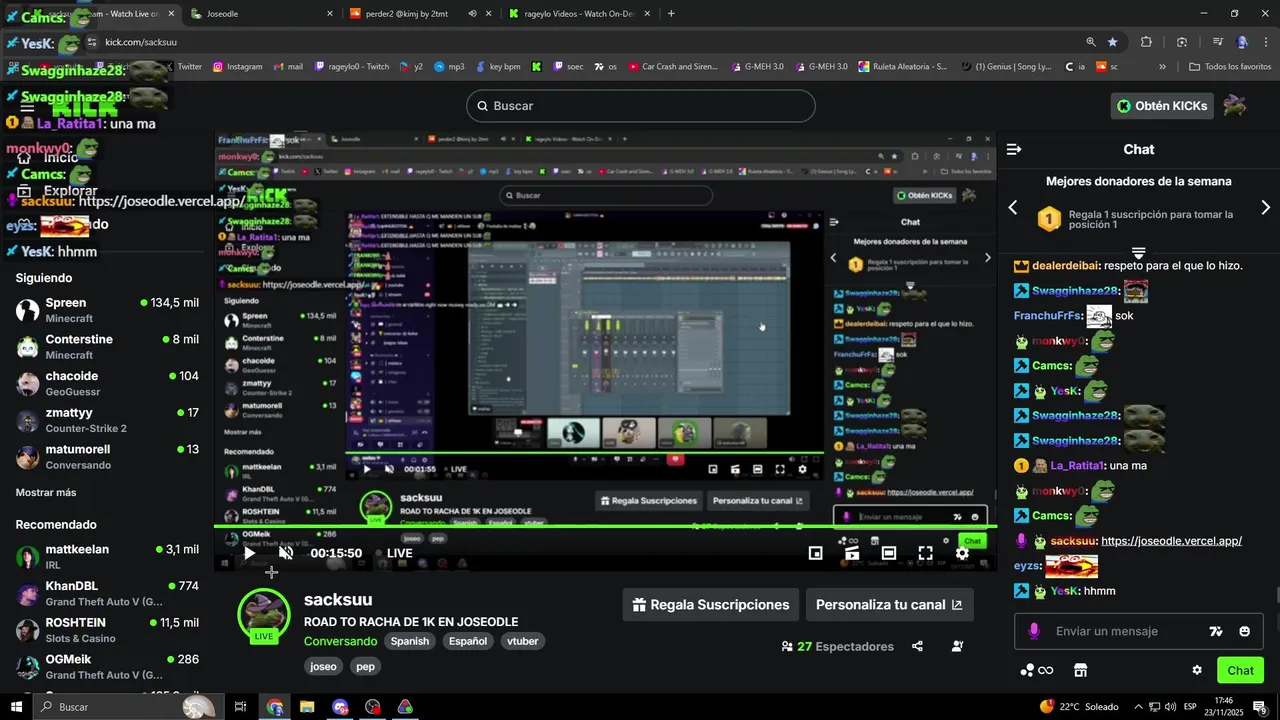
Task: Open the browser extensions puzzle icon
Action: tap(1146, 42)
